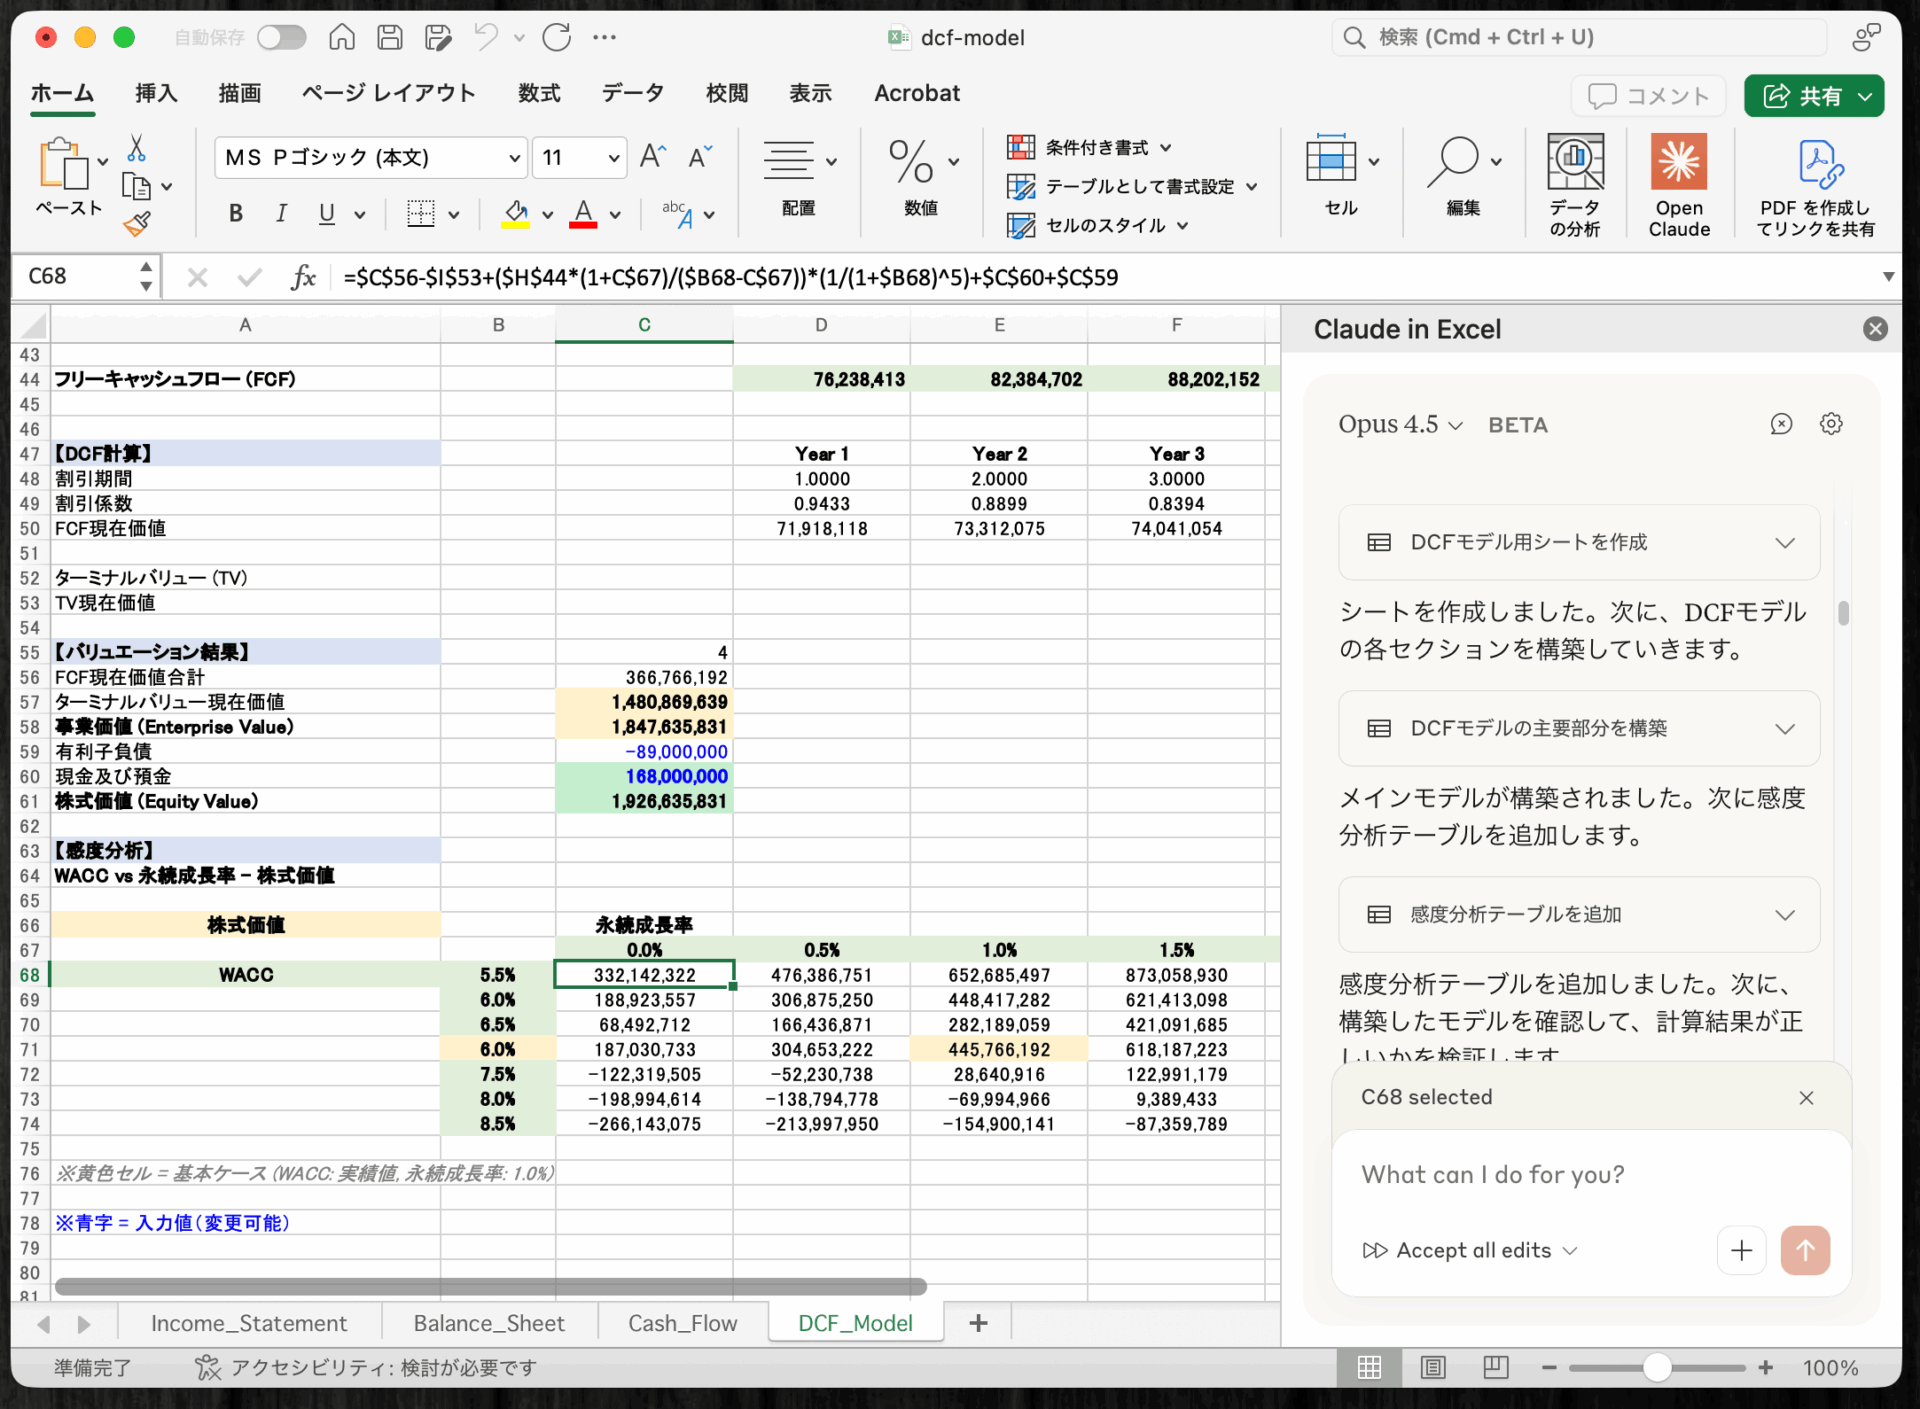Click Accept all edits

(x=1472, y=1250)
